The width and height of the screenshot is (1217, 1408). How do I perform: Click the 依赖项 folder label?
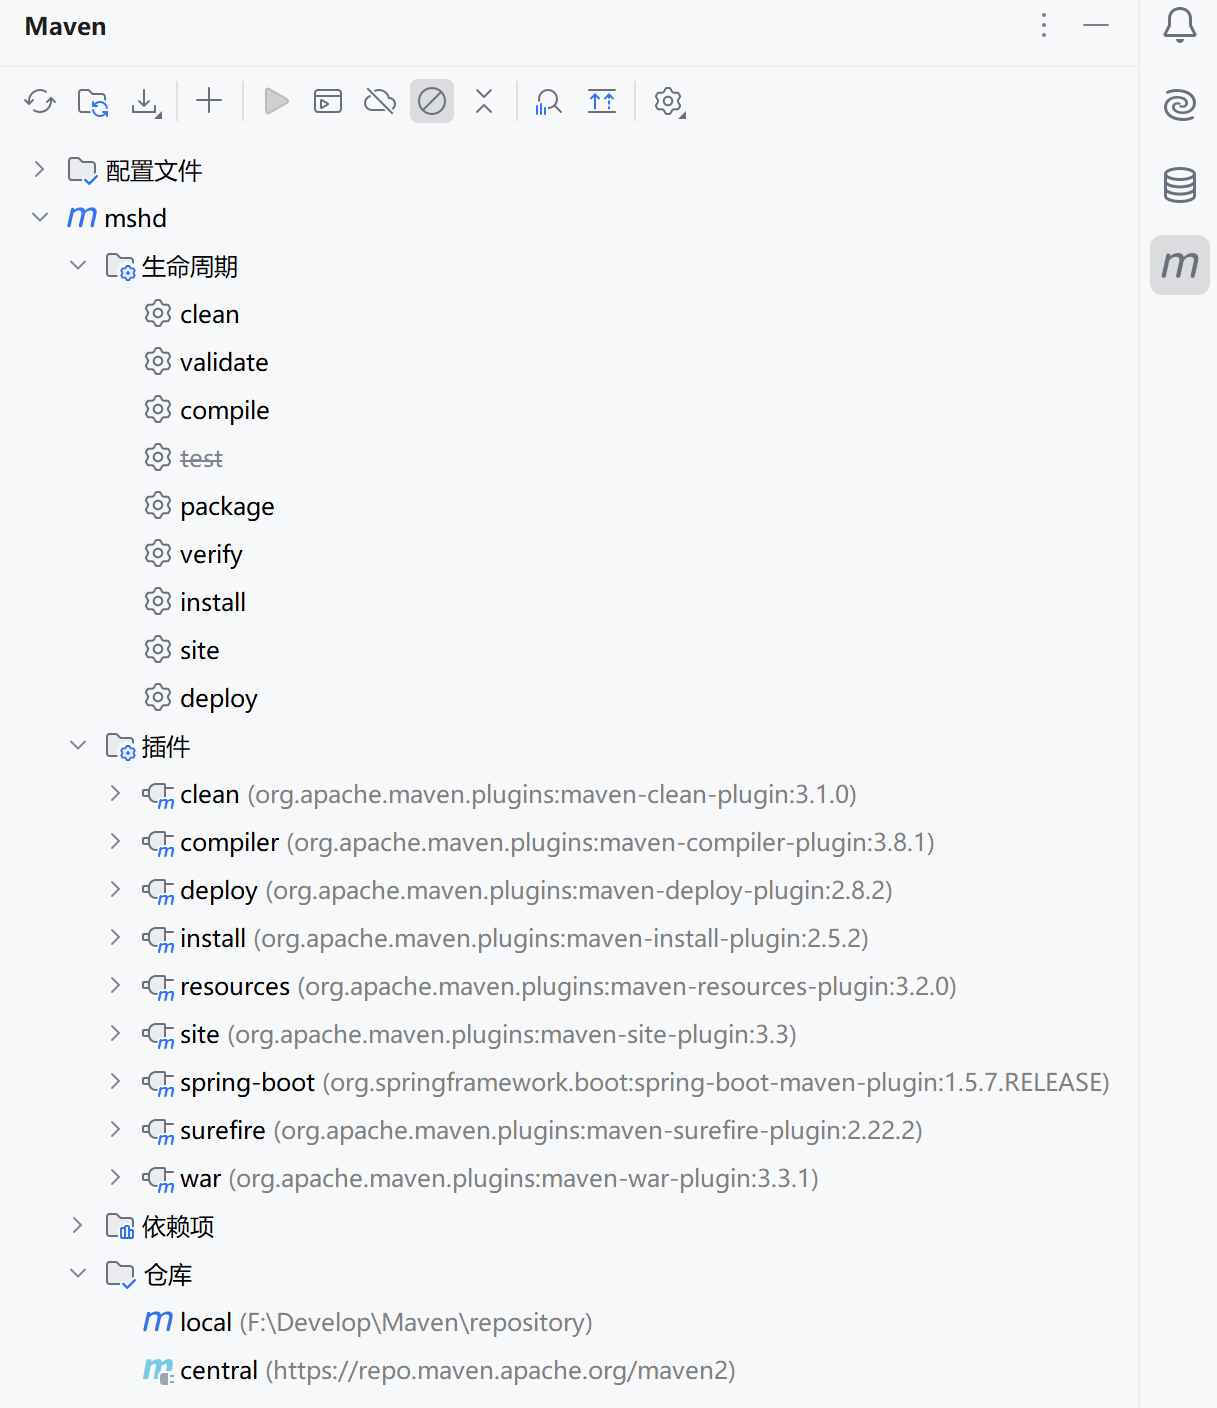(178, 1227)
